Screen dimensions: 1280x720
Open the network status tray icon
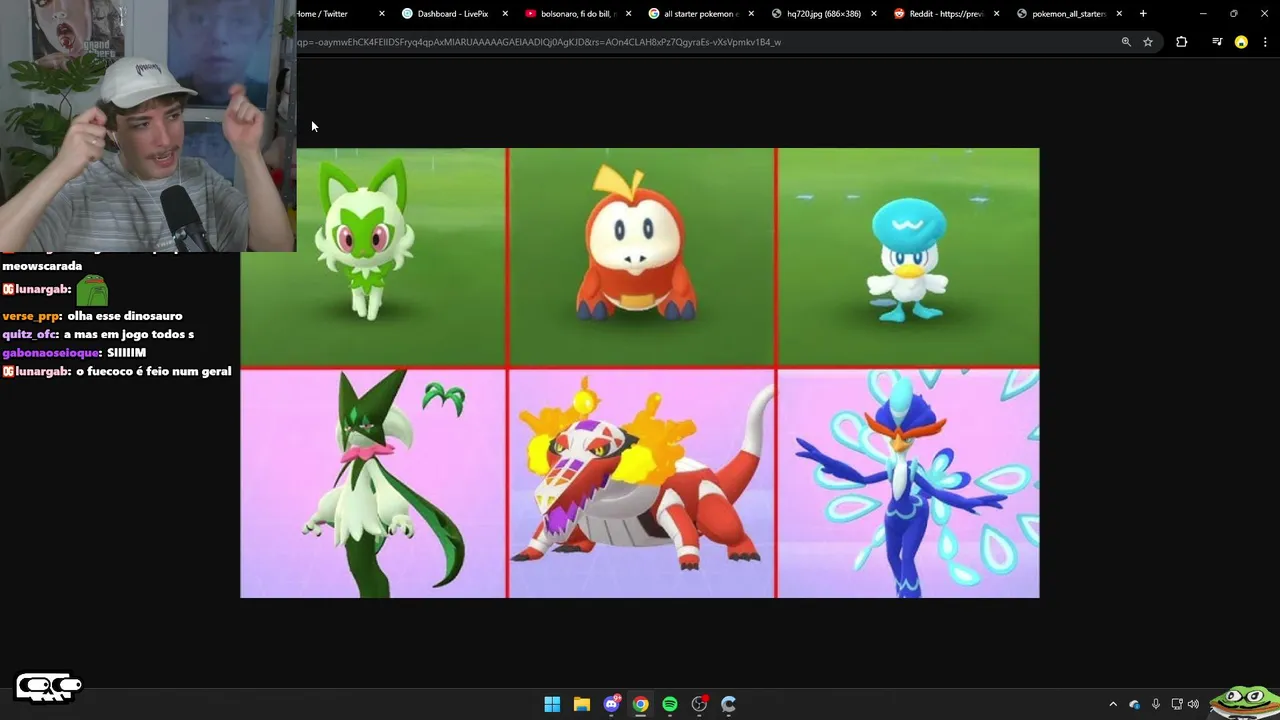tap(1177, 704)
